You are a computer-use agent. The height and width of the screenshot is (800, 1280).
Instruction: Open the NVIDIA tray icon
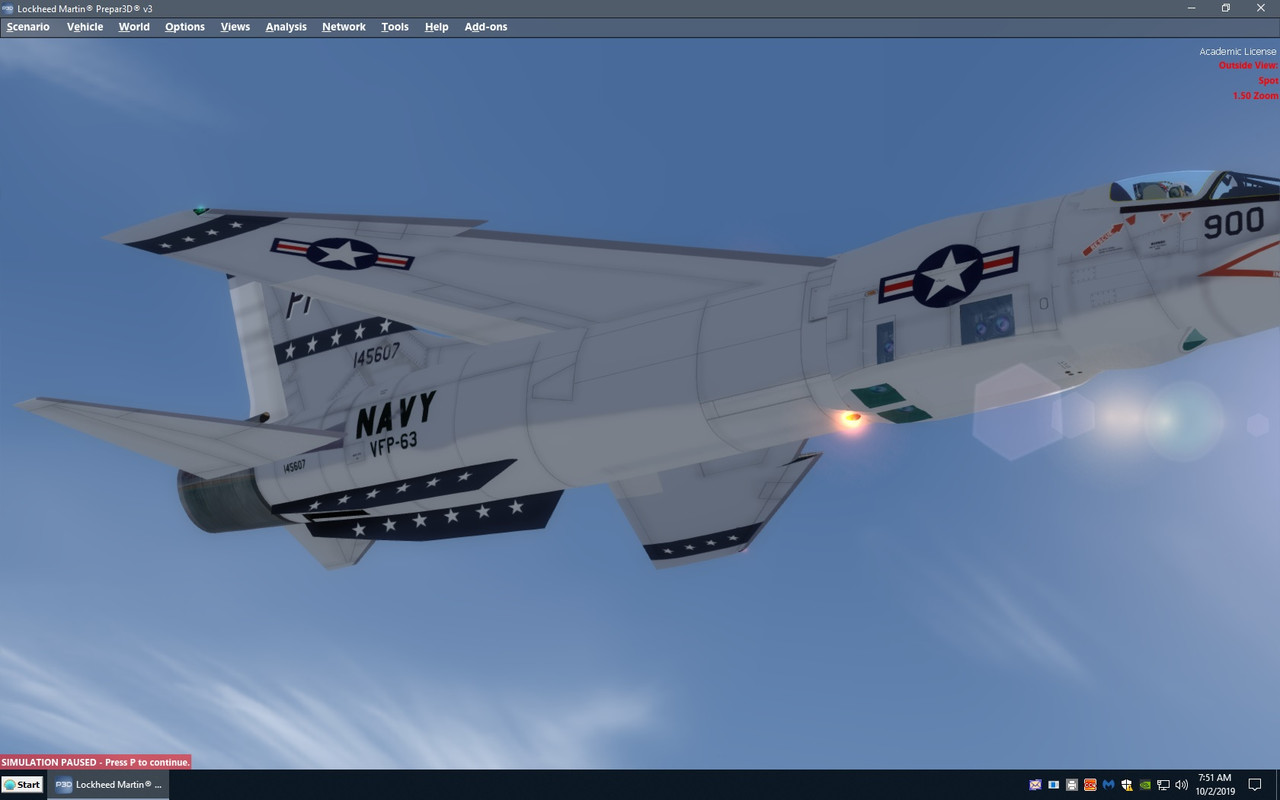coord(1145,785)
